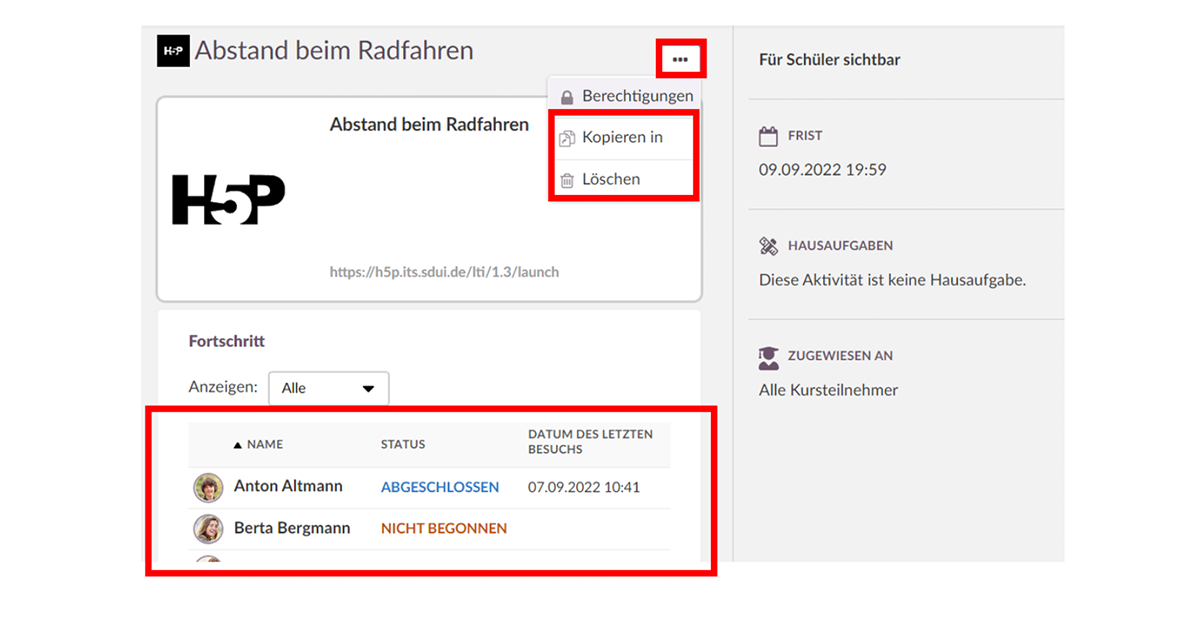Choose Kopieren in from the menu
1200x628 pixels.
click(x=622, y=138)
